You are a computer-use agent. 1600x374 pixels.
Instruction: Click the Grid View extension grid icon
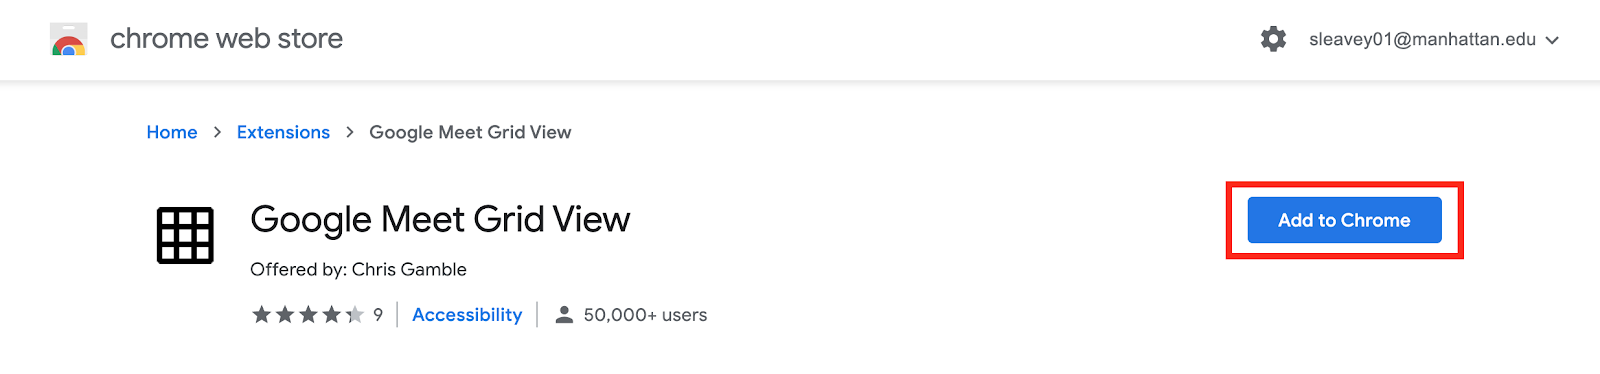185,236
